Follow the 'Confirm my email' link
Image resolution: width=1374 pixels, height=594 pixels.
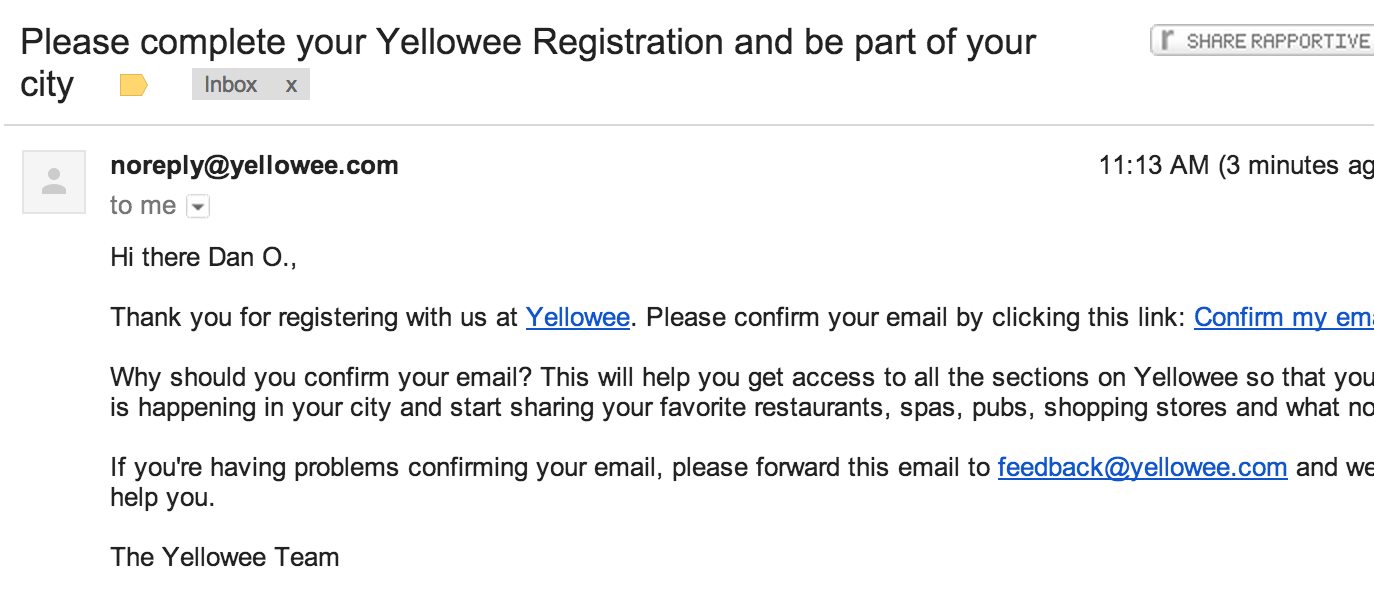click(1282, 318)
